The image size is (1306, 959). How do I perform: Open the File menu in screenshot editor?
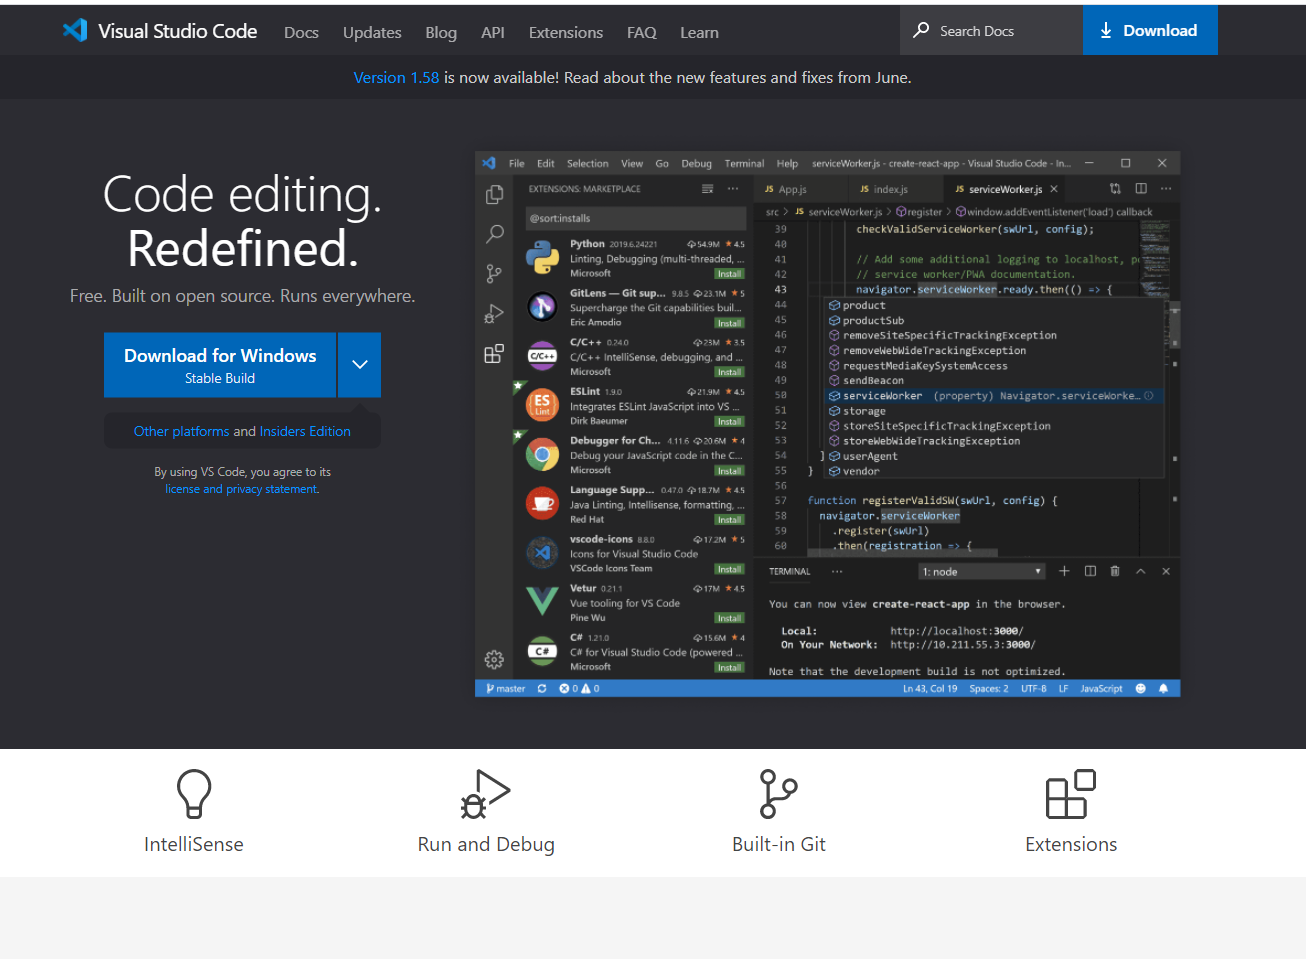(x=517, y=163)
